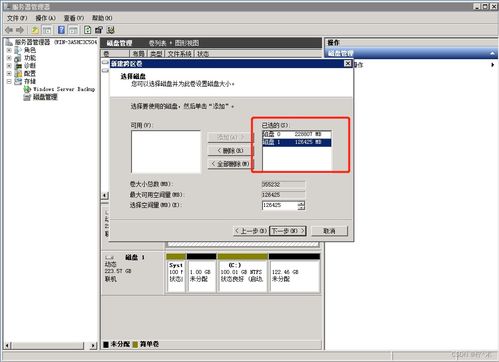Collapse the 存储 tree node

click(9, 81)
